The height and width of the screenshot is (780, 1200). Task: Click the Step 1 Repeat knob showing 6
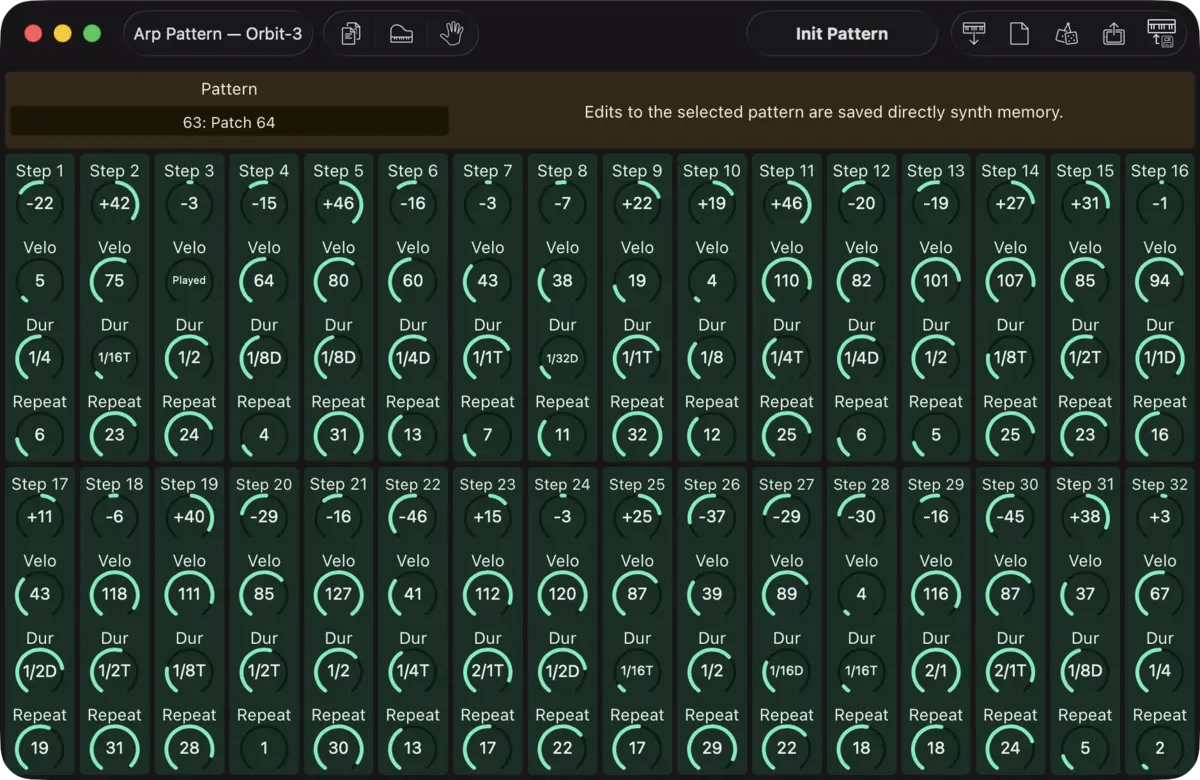tap(40, 434)
